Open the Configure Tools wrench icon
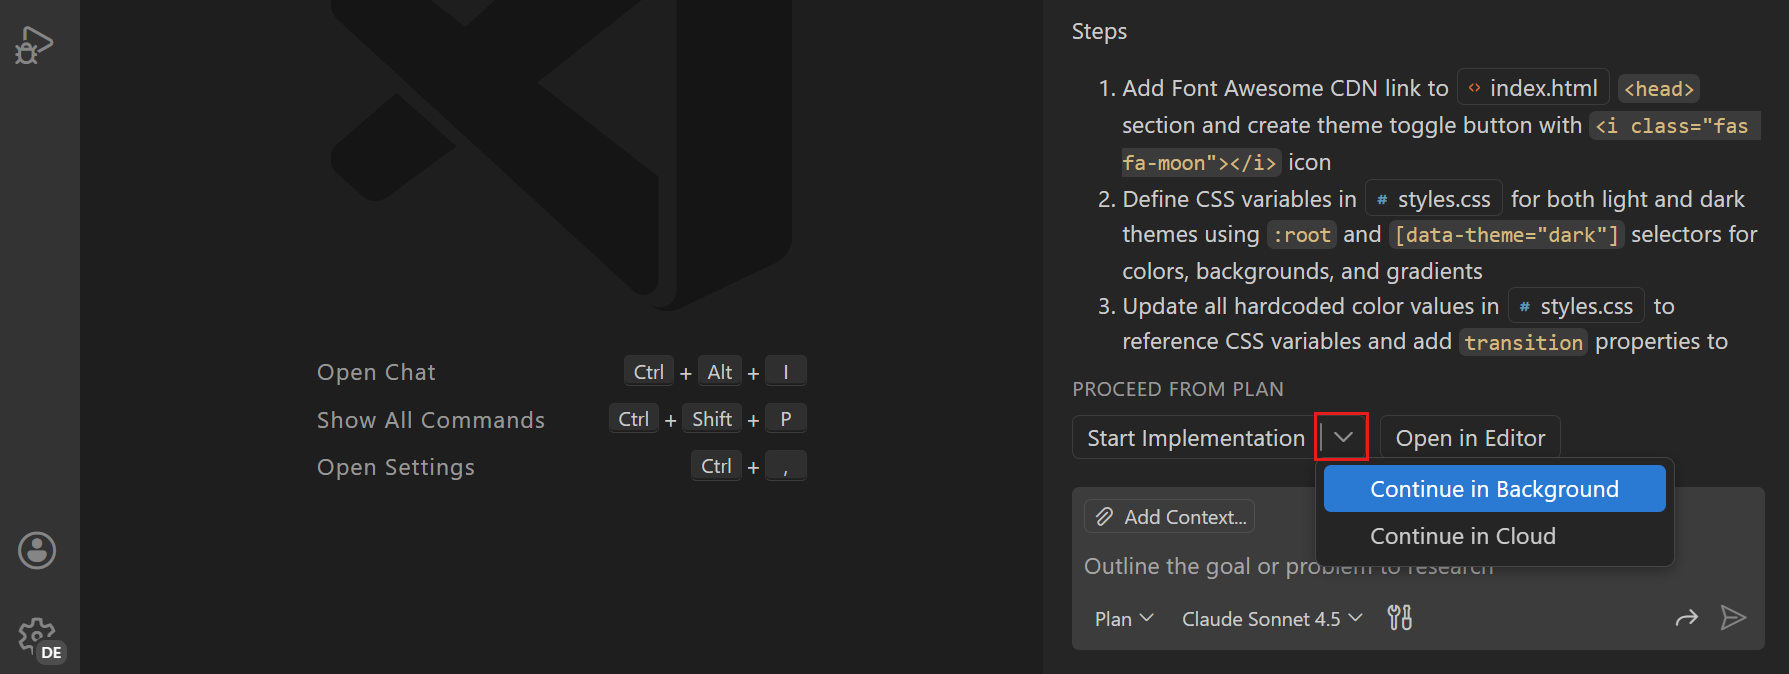1789x674 pixels. pos(1399,618)
